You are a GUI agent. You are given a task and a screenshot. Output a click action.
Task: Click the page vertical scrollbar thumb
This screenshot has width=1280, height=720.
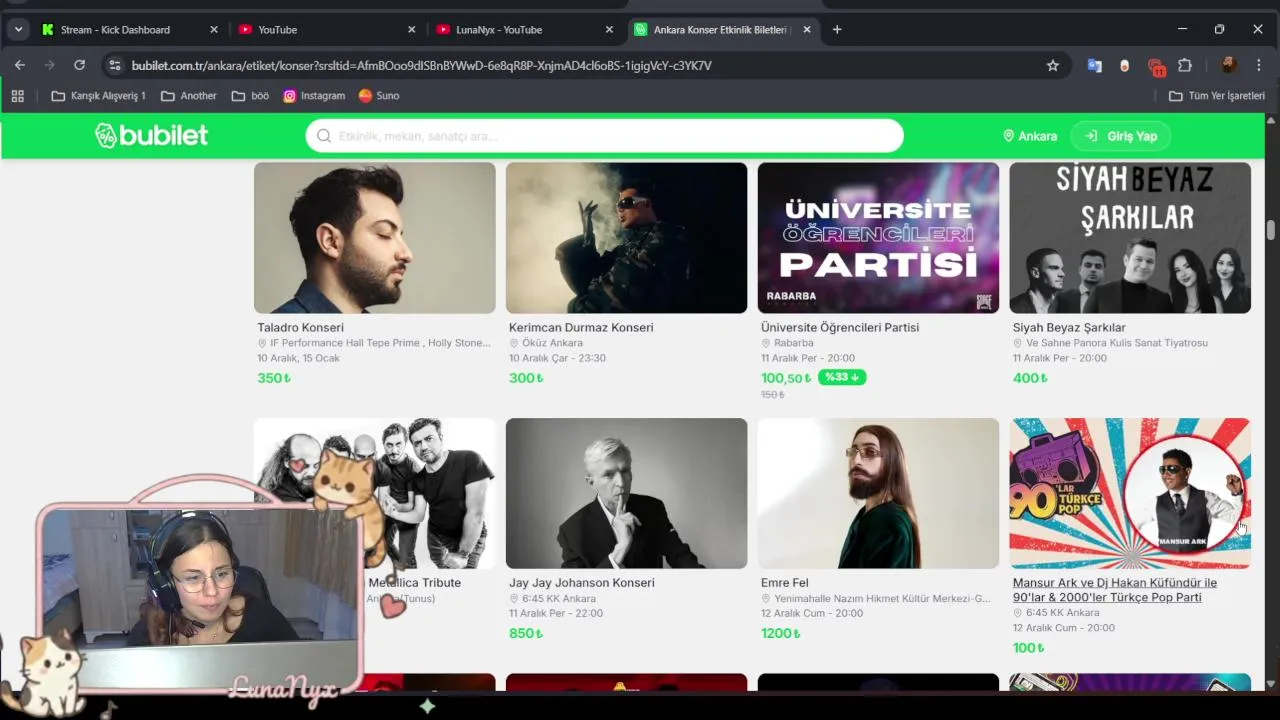1271,229
